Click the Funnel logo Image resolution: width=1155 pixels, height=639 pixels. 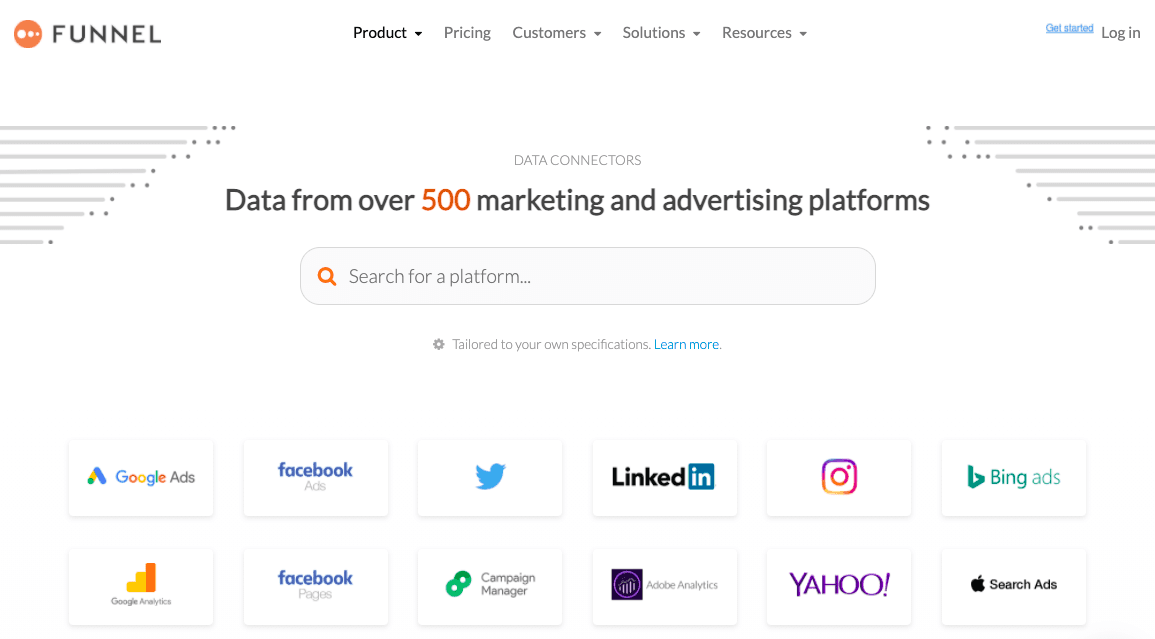click(x=87, y=33)
